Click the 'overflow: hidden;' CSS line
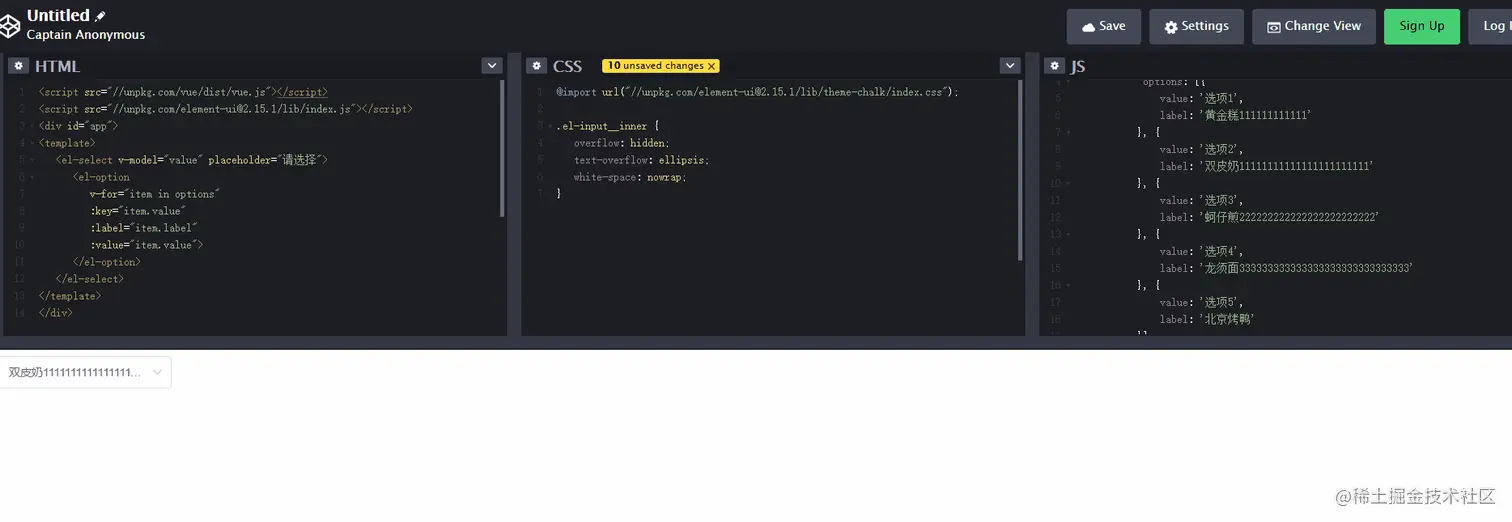The image size is (1512, 522). point(621,143)
